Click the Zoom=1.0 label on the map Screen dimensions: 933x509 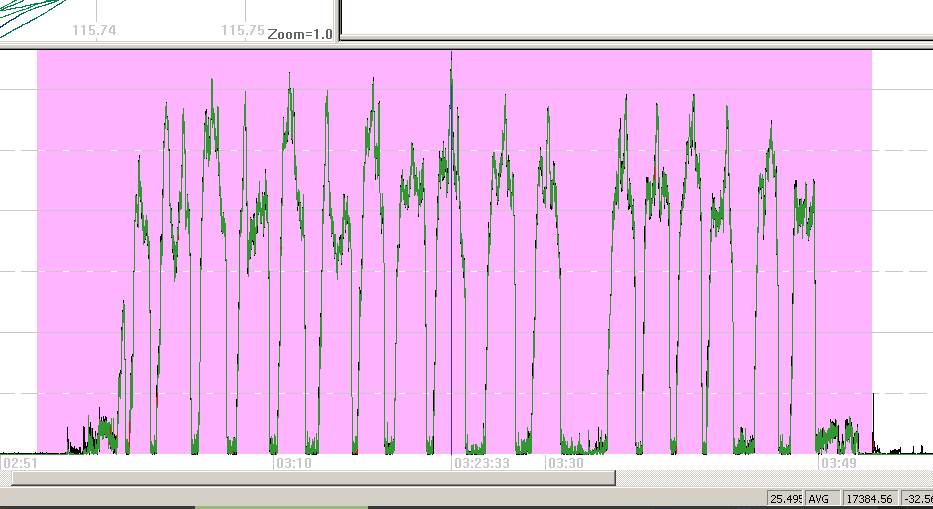pyautogui.click(x=300, y=33)
